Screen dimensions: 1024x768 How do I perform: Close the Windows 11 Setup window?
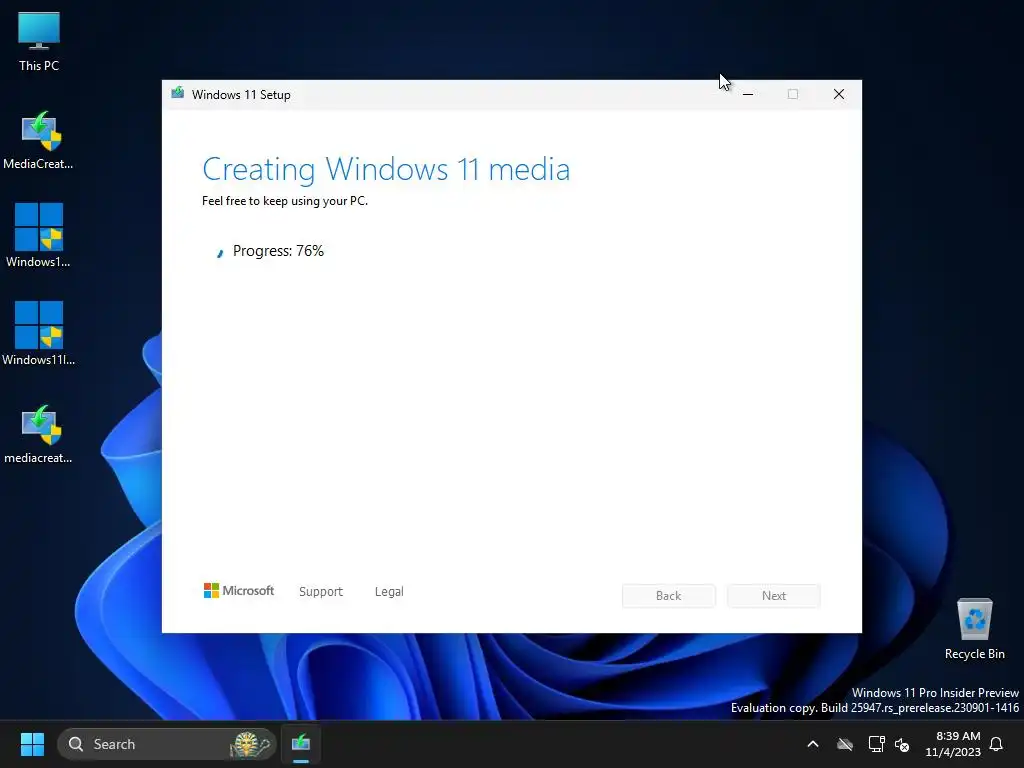(x=839, y=95)
